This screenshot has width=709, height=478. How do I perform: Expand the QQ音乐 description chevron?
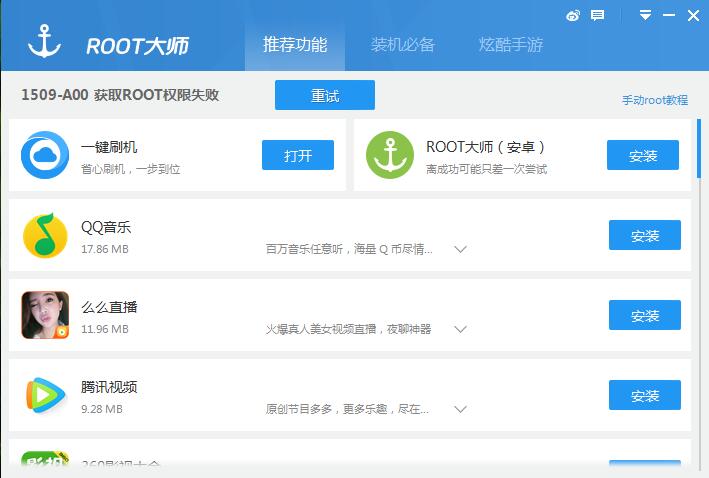tap(460, 249)
